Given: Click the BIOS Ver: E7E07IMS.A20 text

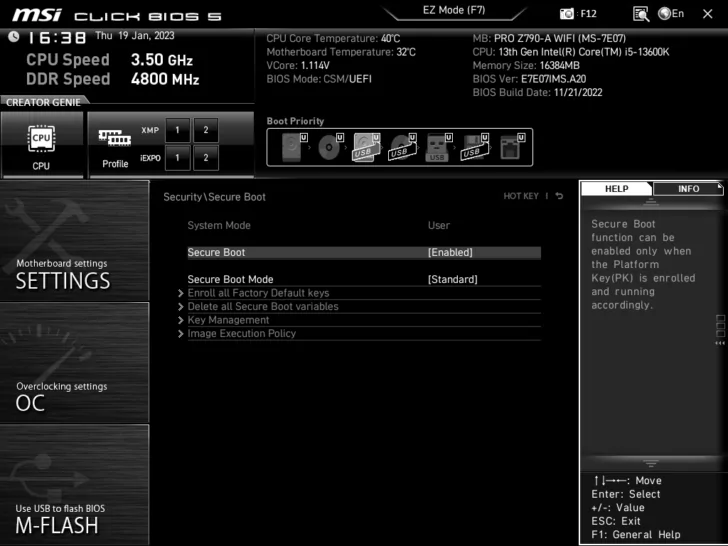Looking at the screenshot, I should (529, 79).
